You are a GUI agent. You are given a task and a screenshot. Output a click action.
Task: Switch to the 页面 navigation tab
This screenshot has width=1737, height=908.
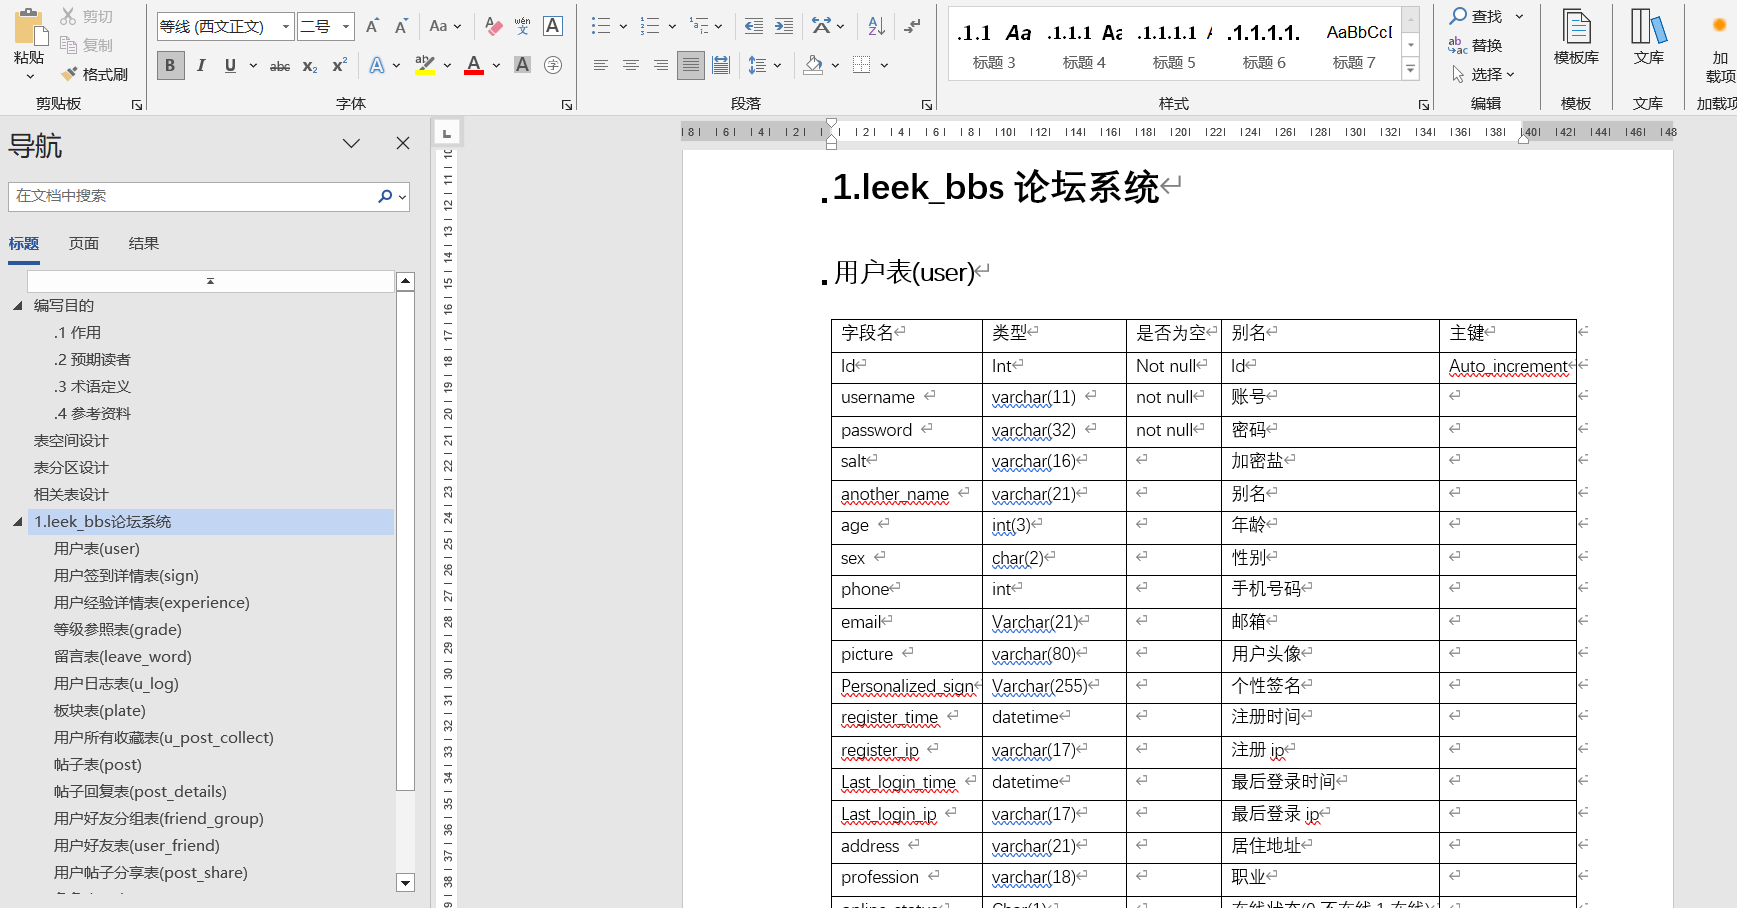click(x=84, y=243)
